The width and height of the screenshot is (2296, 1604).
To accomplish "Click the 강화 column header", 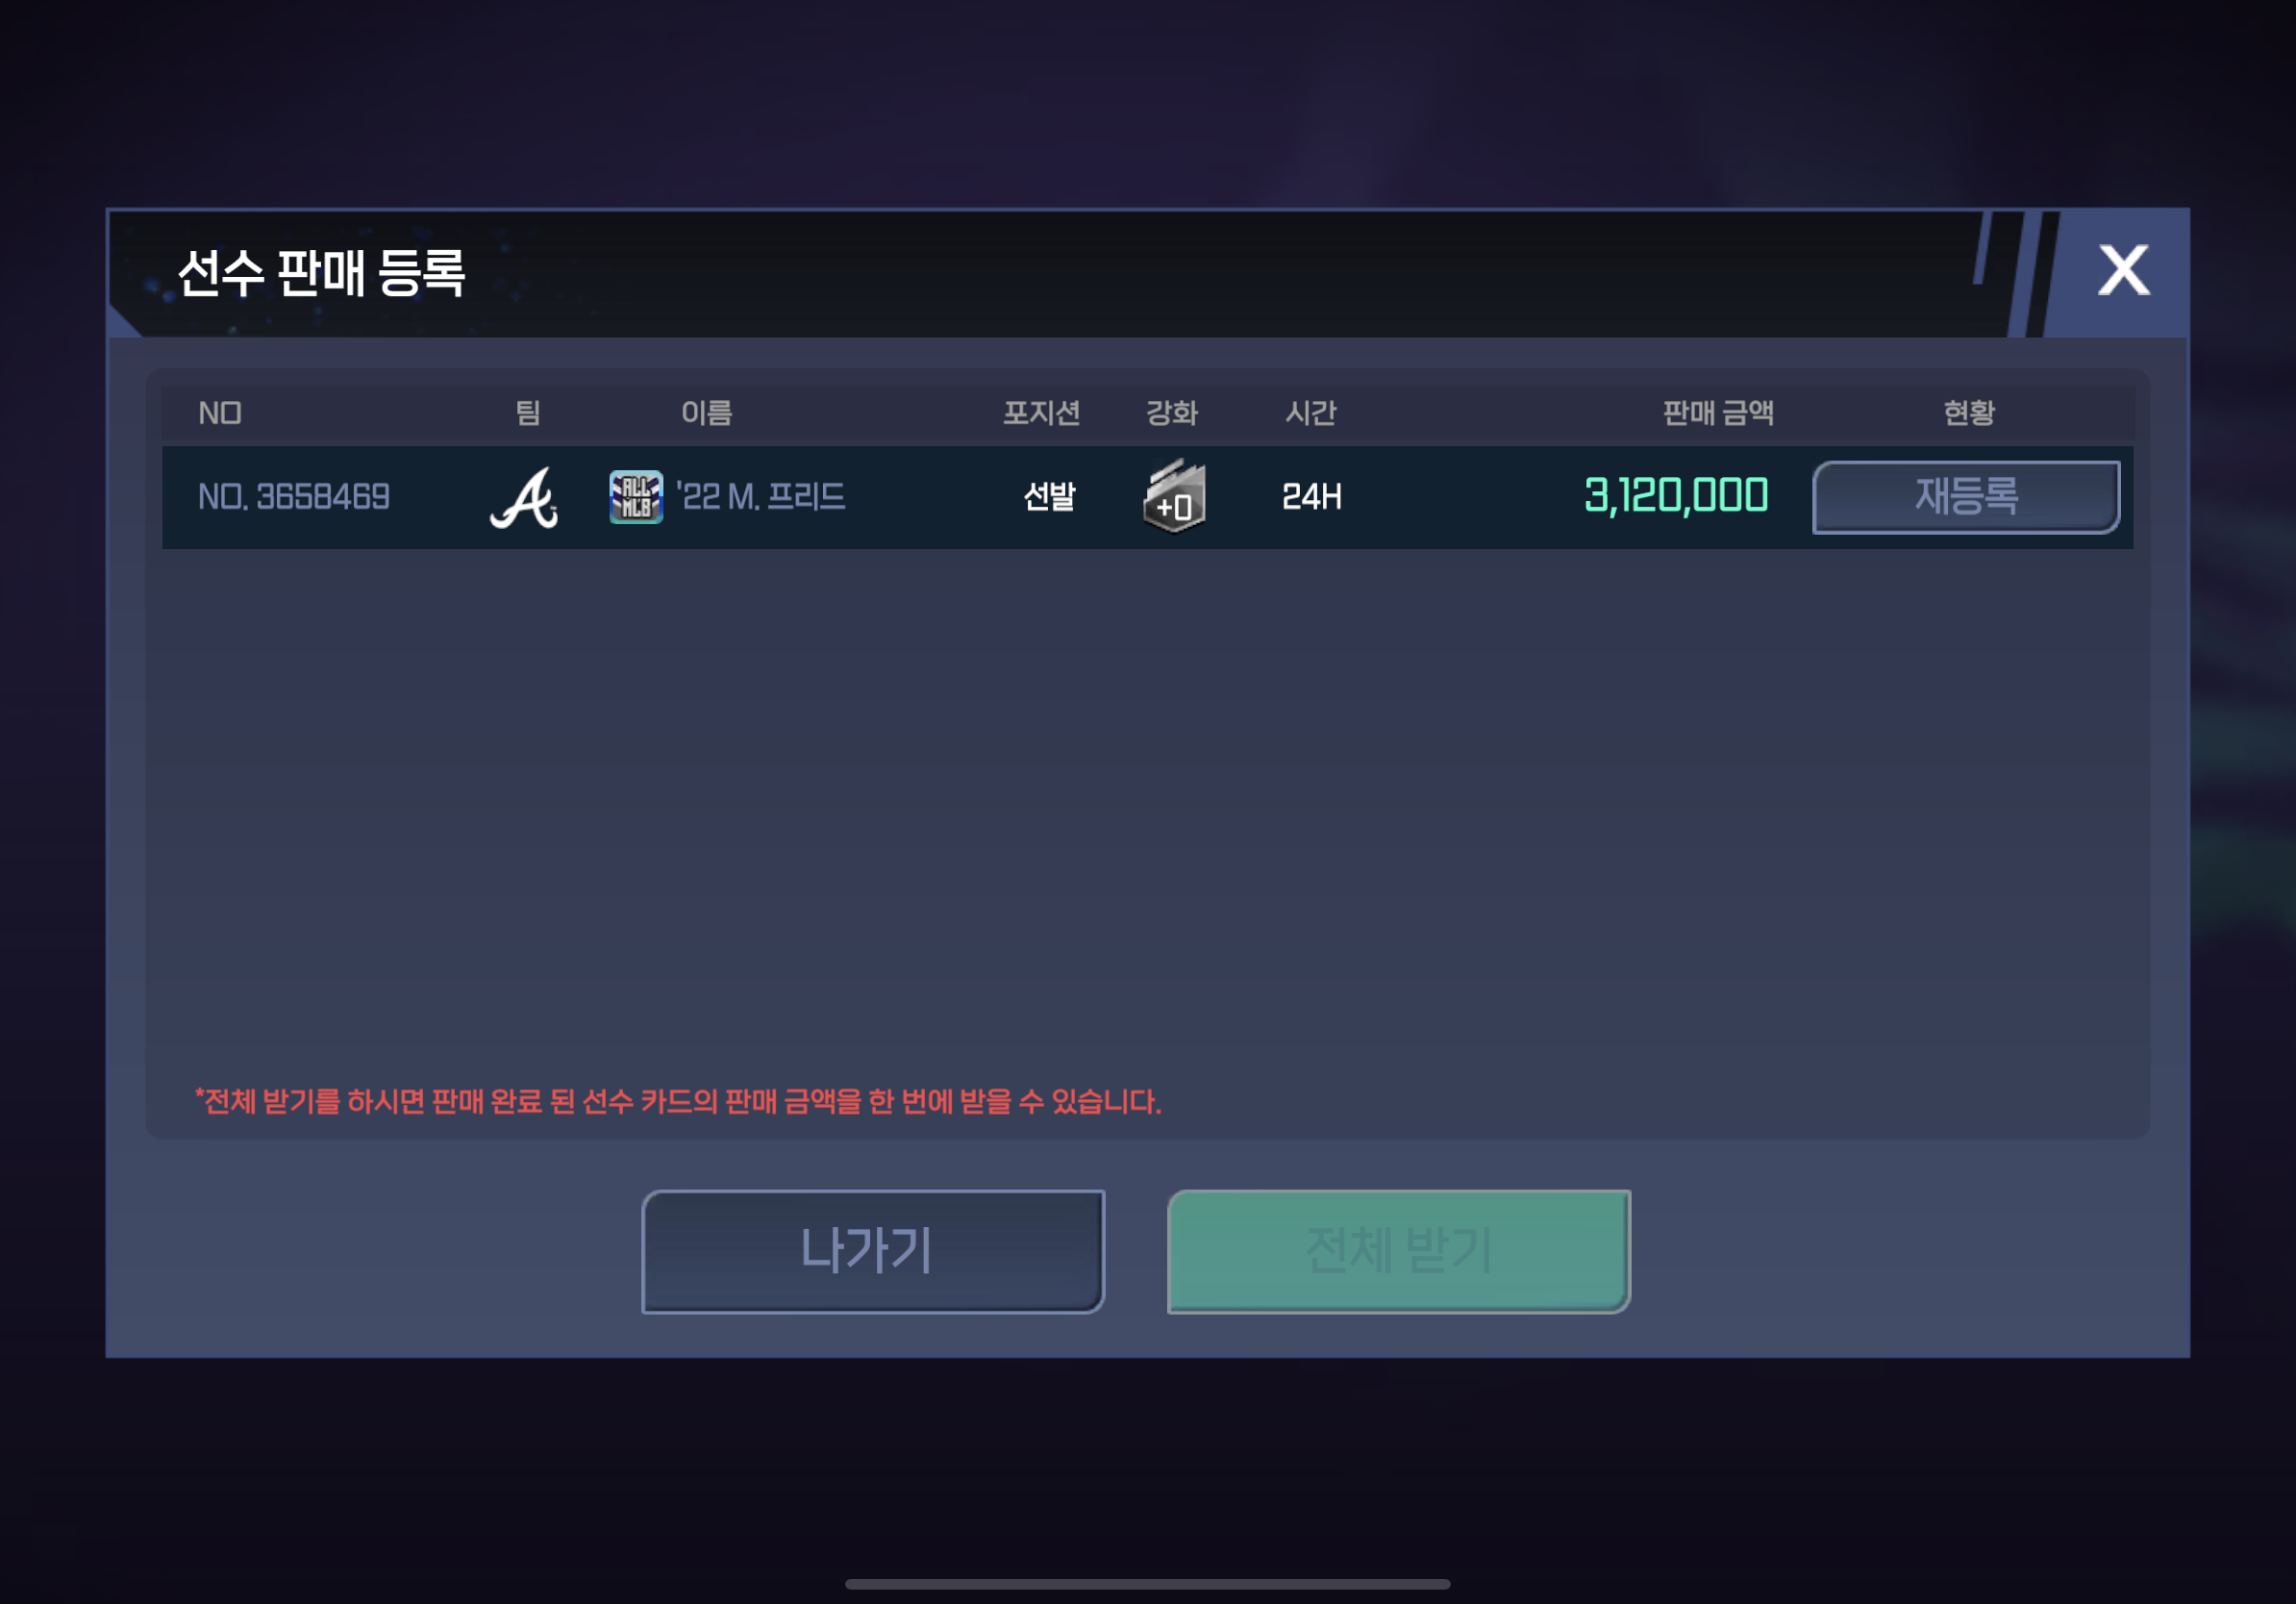I will 1171,413.
